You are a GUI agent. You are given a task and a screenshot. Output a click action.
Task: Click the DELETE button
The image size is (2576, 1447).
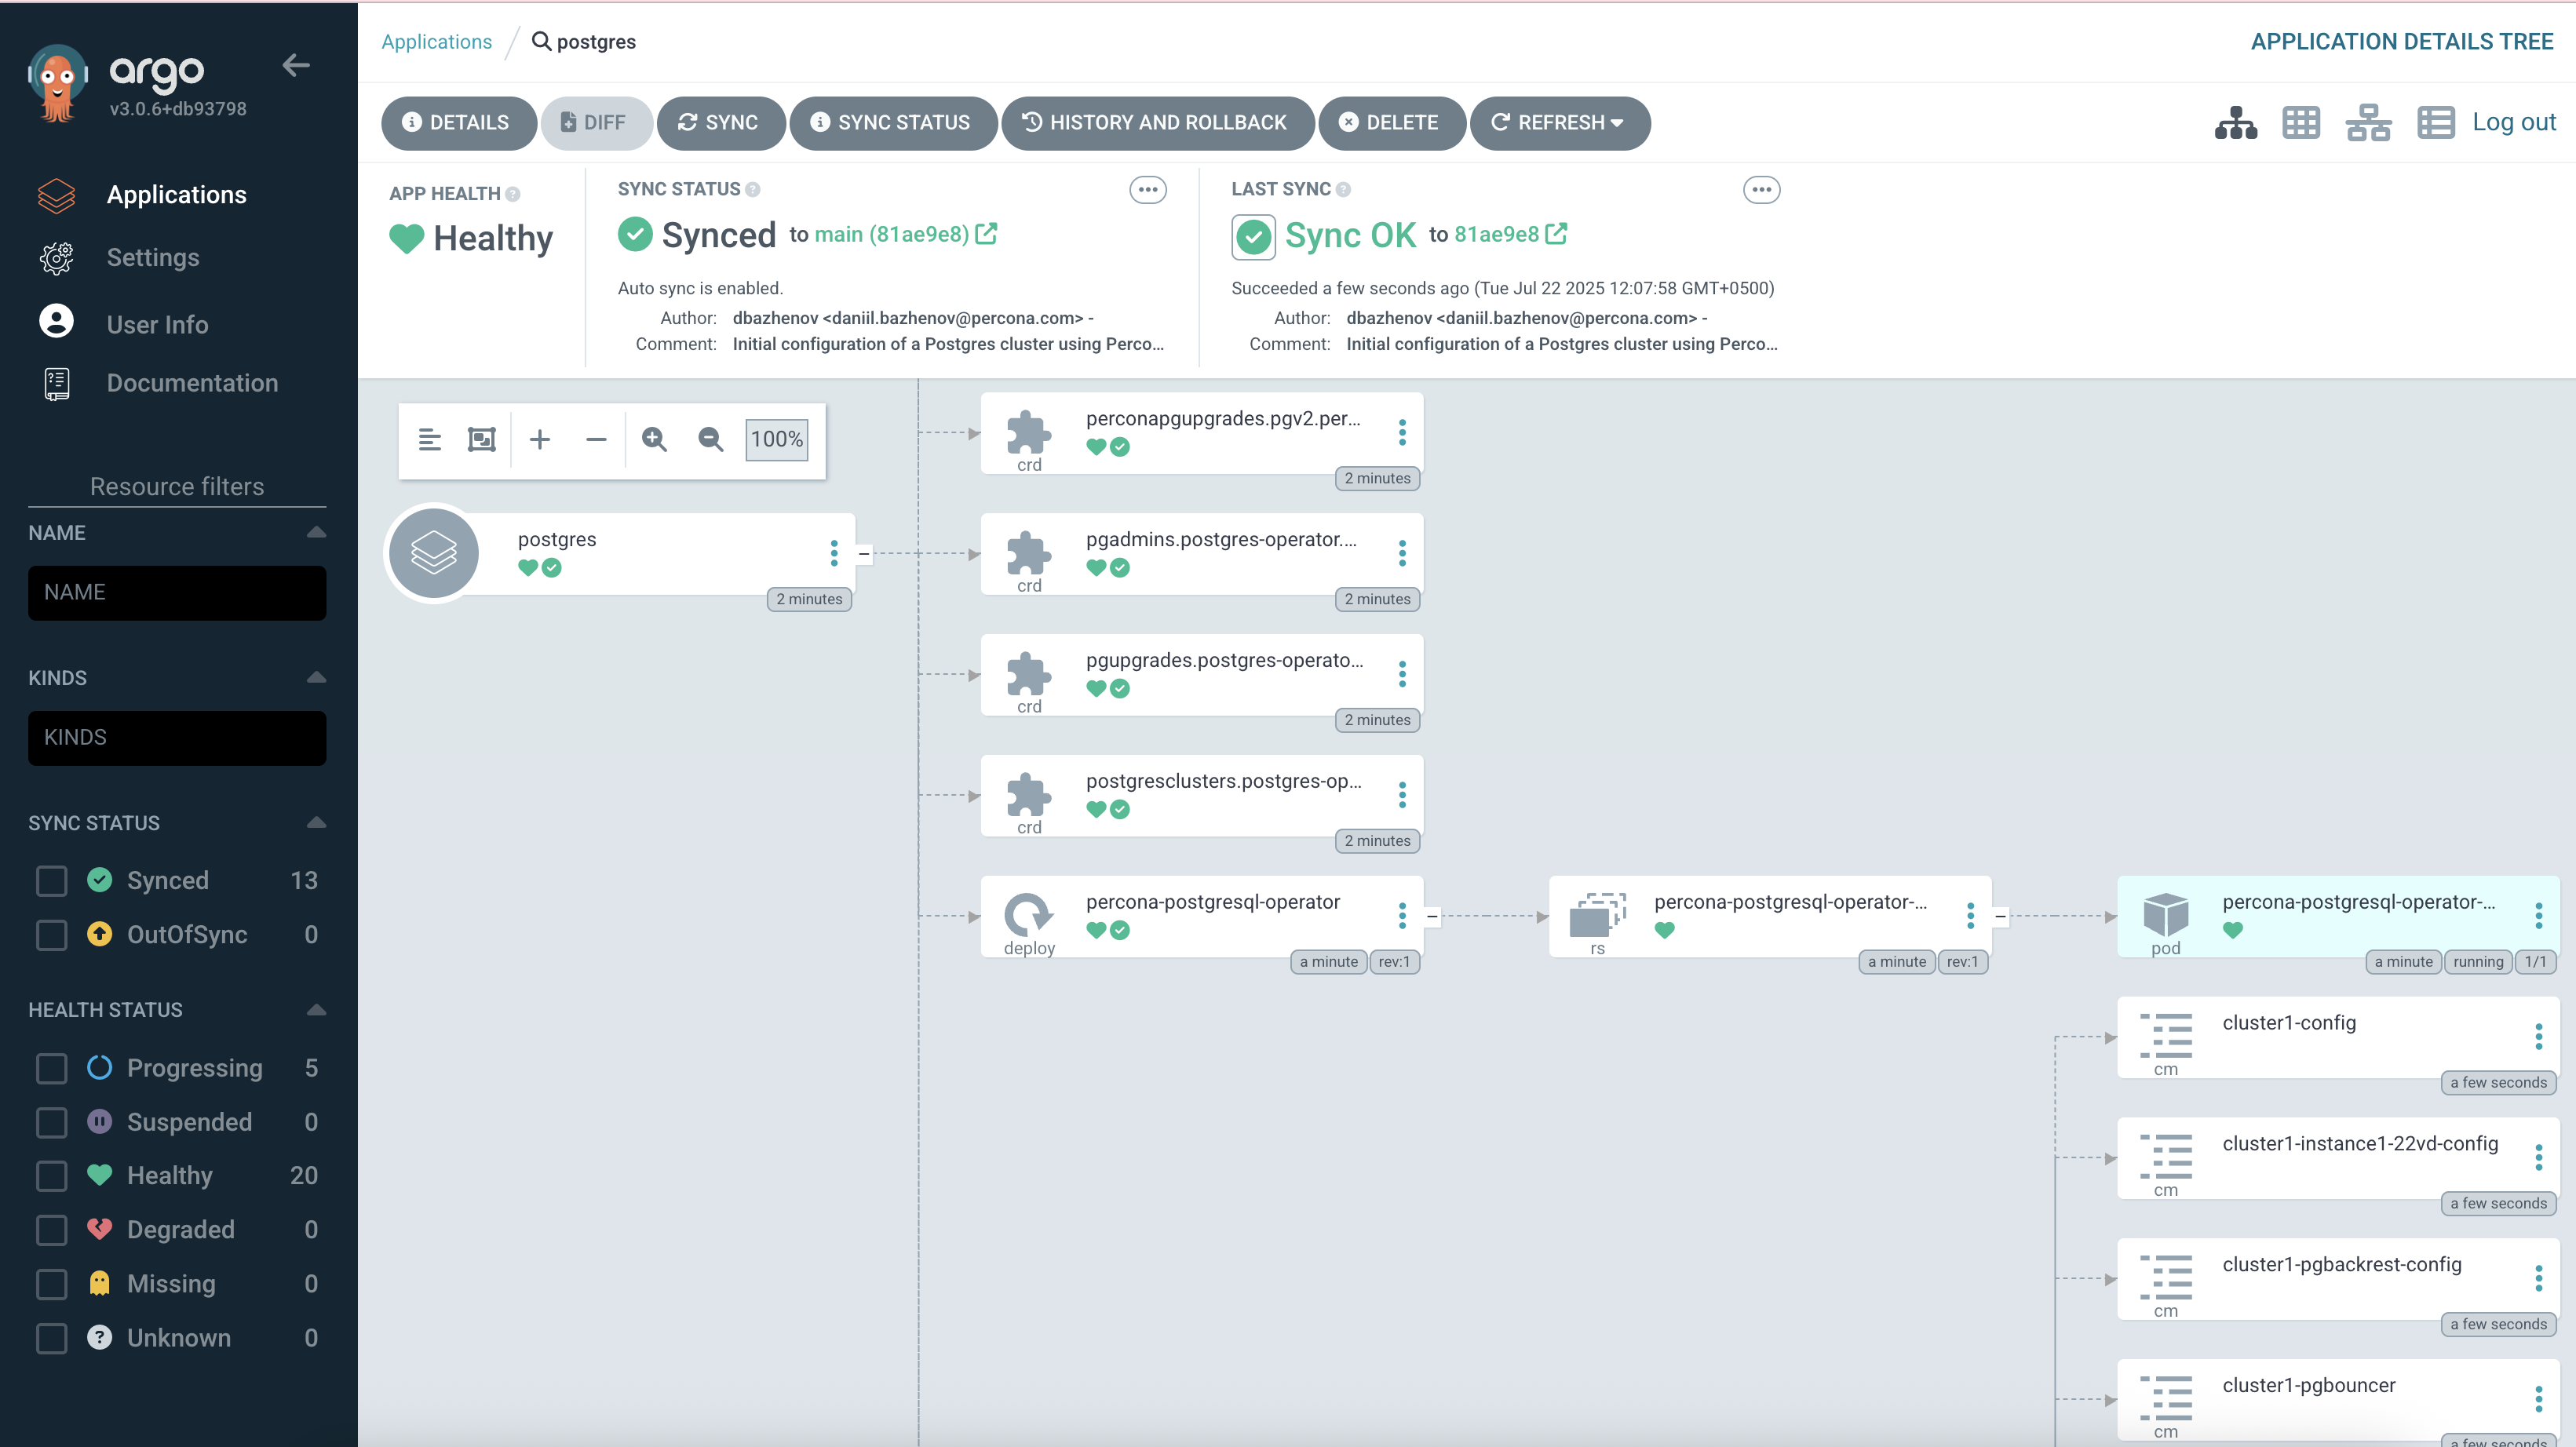tap(1392, 123)
